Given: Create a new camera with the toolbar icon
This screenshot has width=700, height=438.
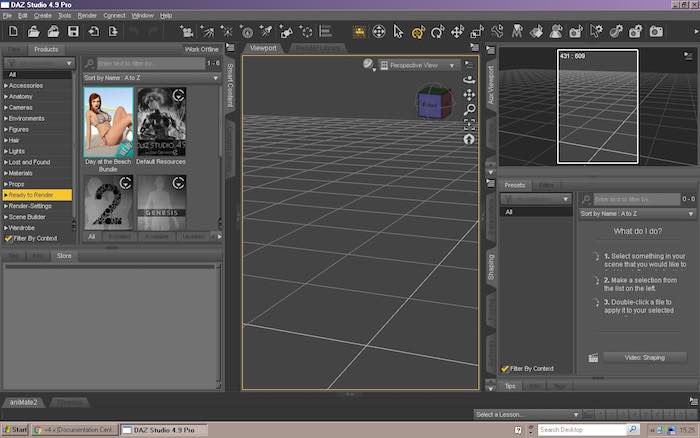Looking at the screenshot, I should (187, 32).
